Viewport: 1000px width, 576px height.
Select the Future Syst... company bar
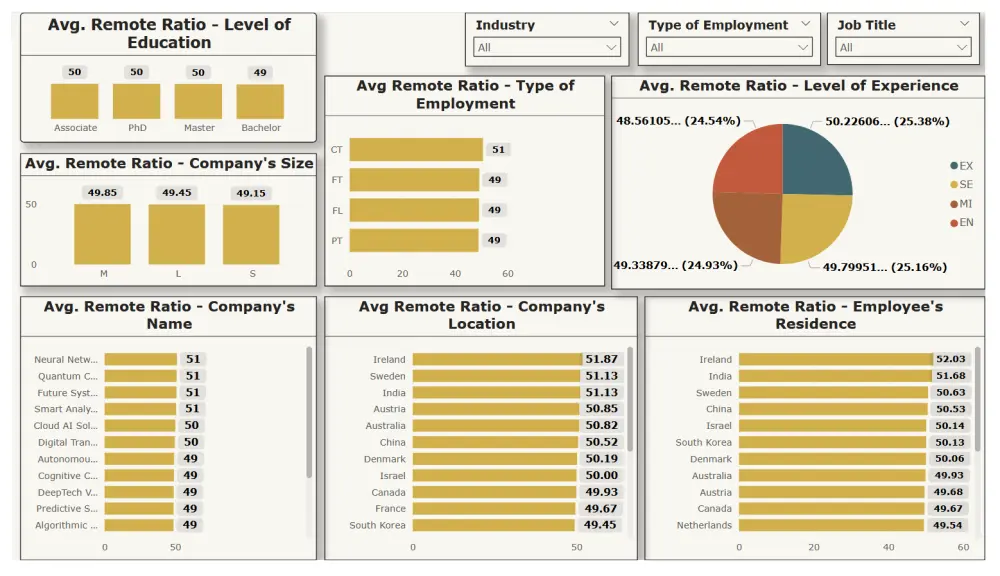140,393
